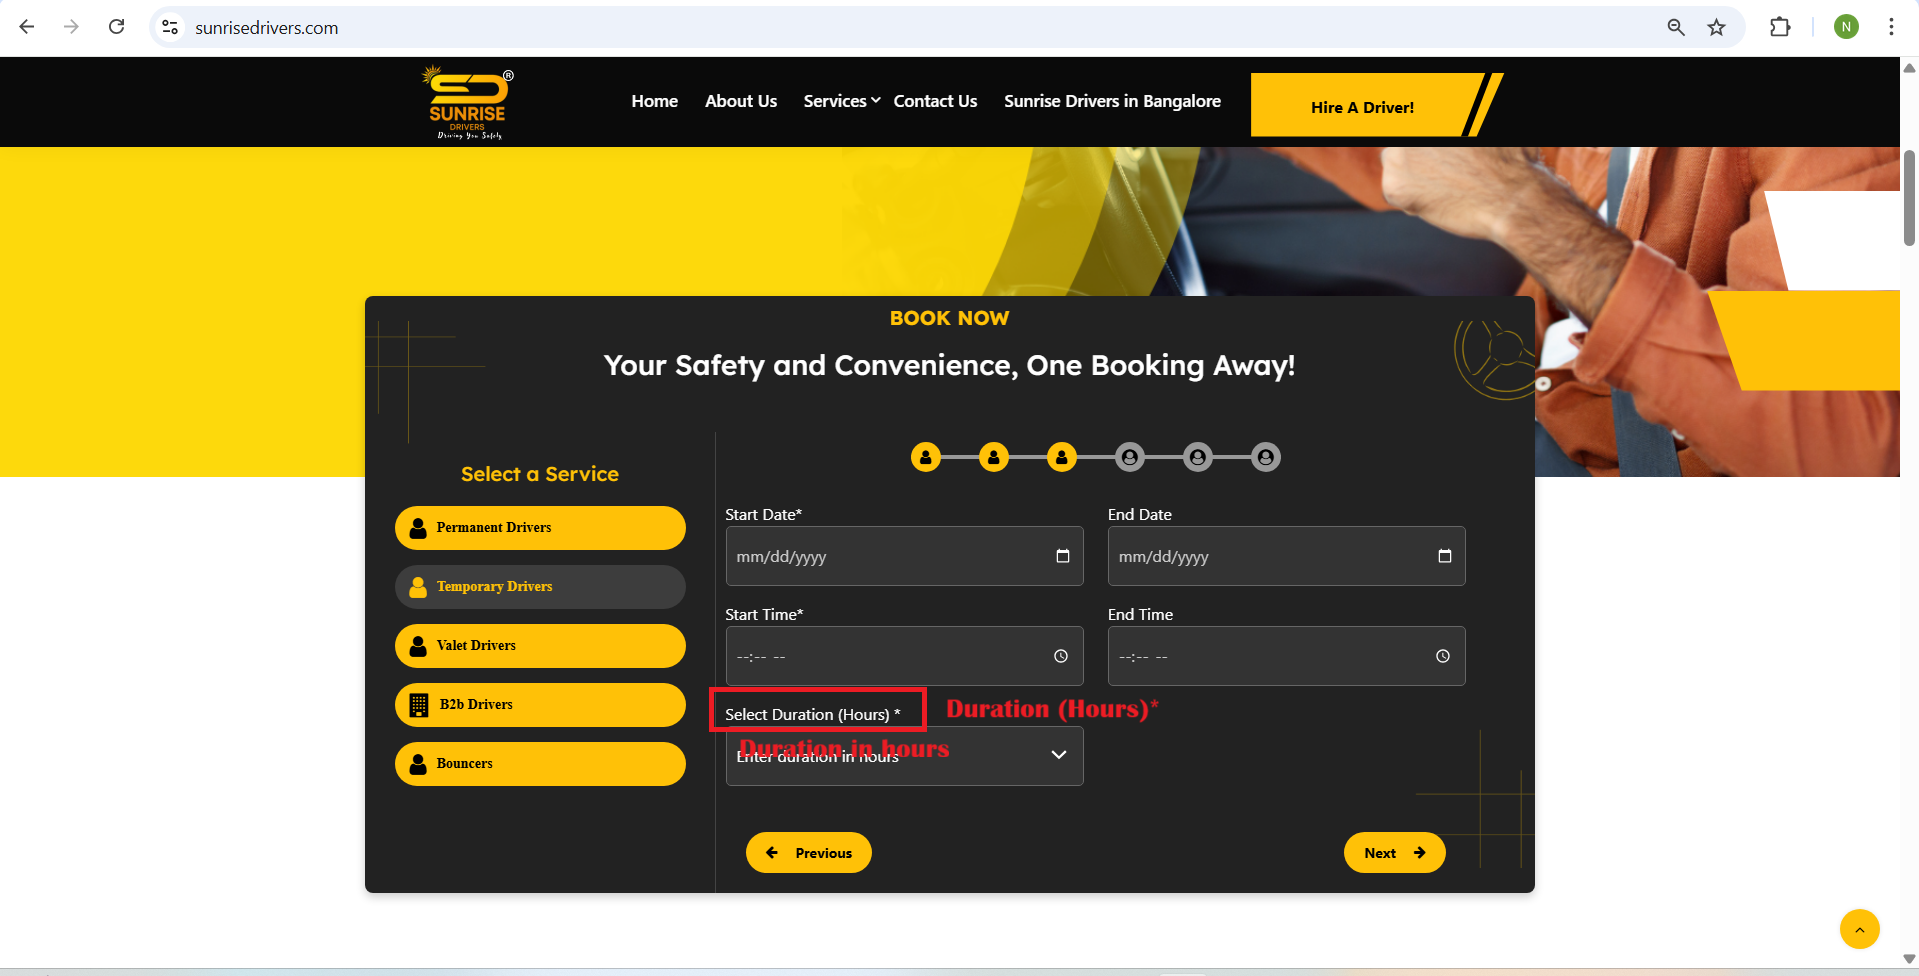Viewport: 1919px width, 976px height.
Task: Expand the Select Duration (Hours) dropdown
Action: (904, 756)
